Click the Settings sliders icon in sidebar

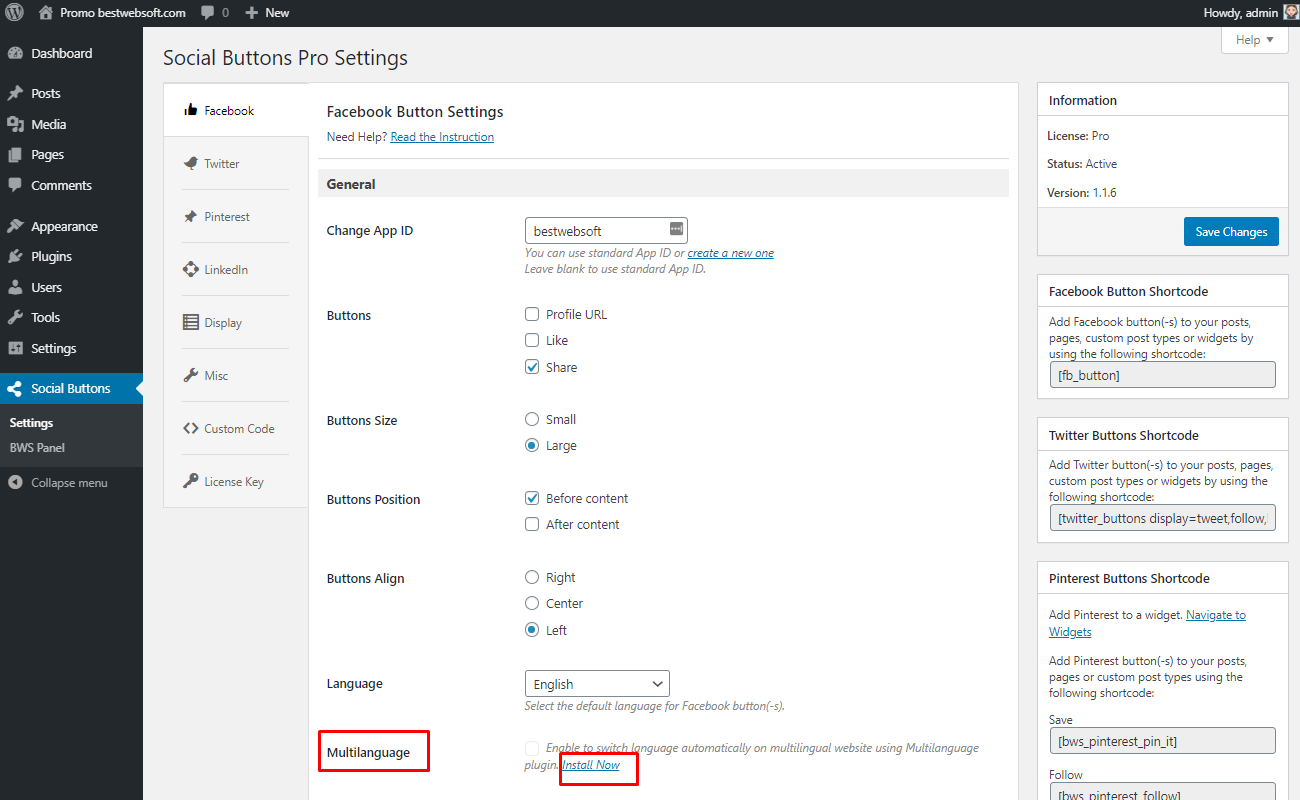point(15,349)
